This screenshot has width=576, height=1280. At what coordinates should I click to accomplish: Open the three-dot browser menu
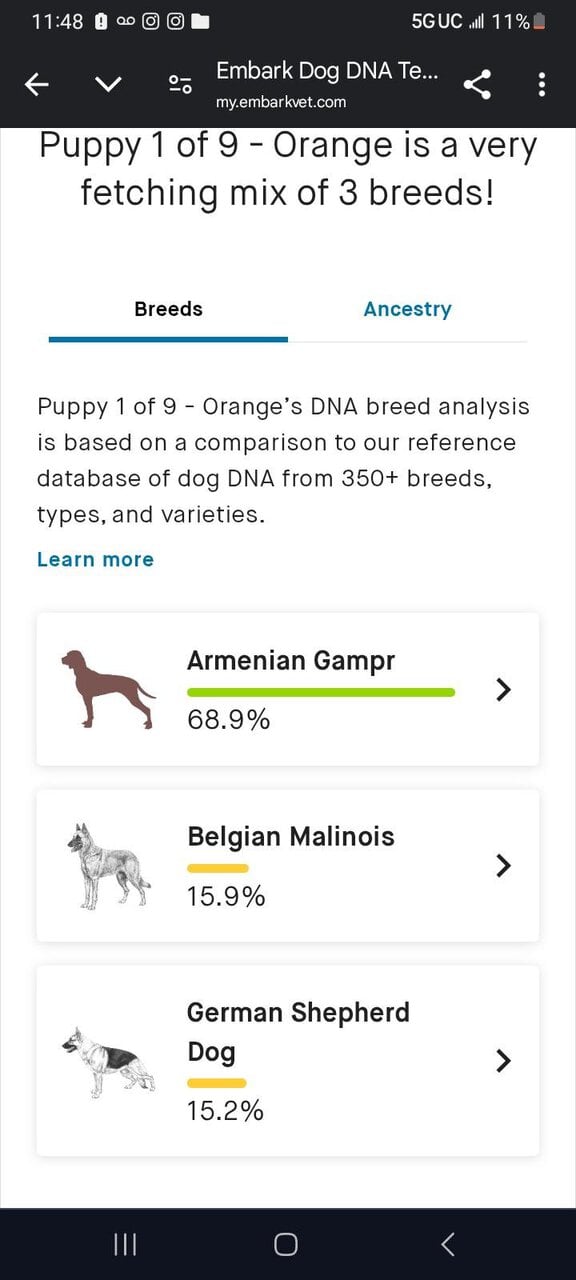[x=542, y=85]
